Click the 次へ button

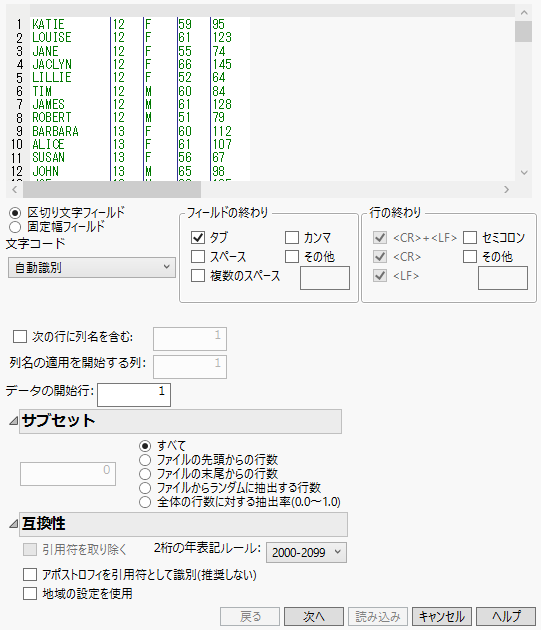click(x=314, y=616)
